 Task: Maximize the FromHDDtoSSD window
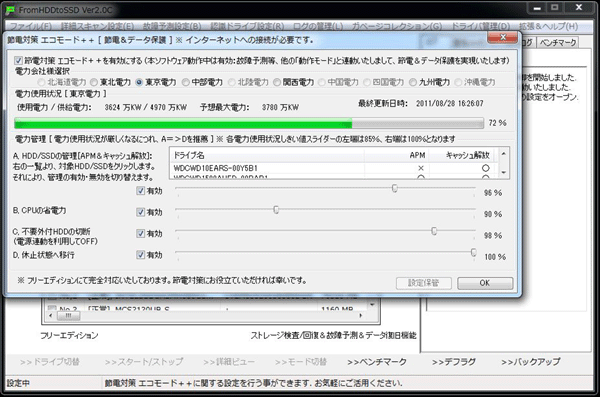(x=554, y=8)
